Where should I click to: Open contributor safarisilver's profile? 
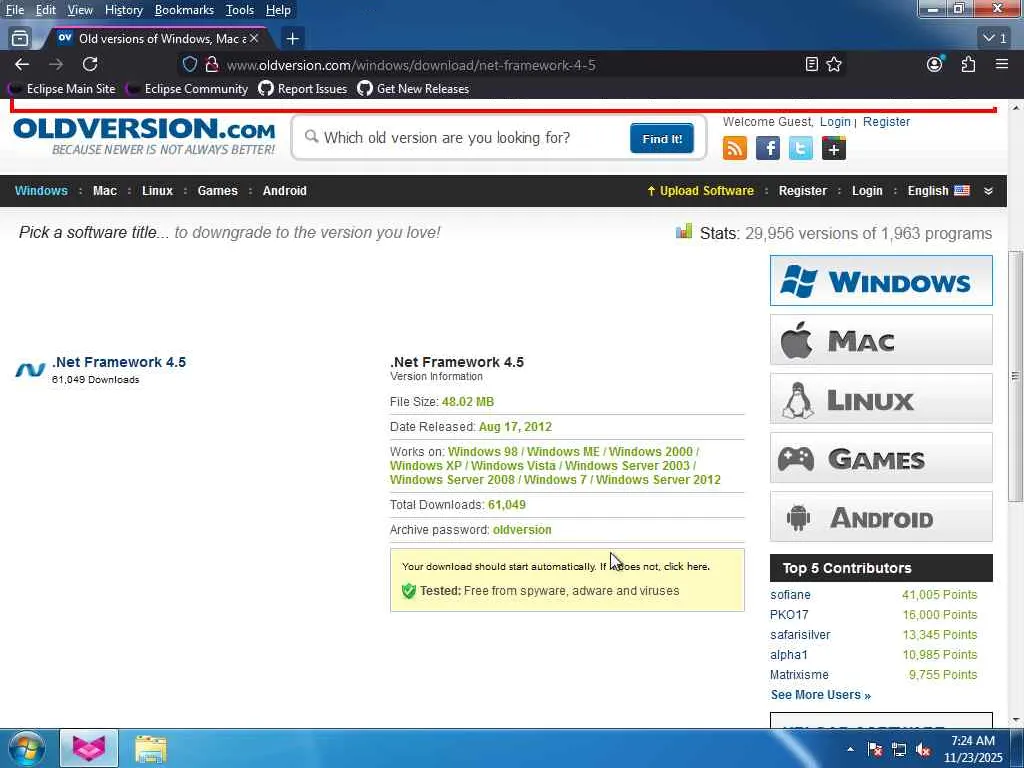800,635
